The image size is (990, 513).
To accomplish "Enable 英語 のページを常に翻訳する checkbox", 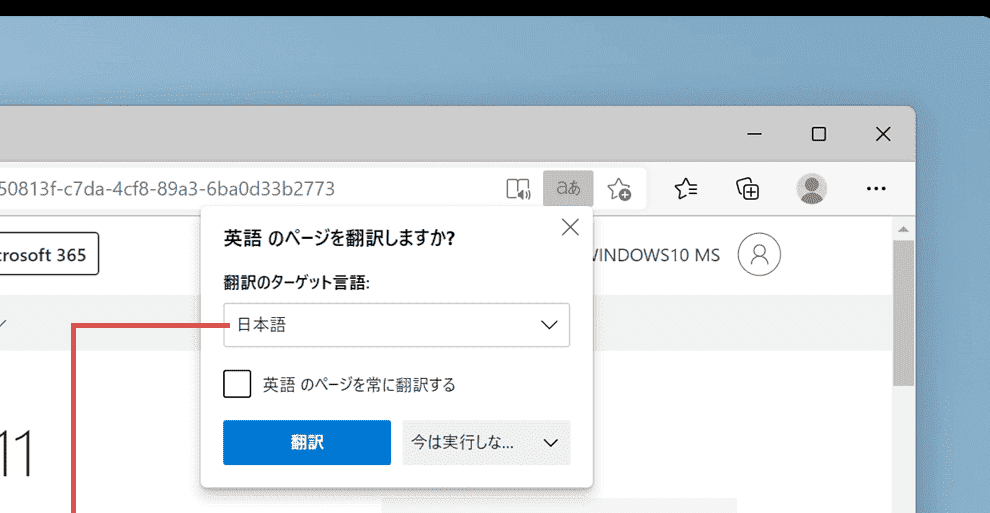I will pyautogui.click(x=237, y=384).
